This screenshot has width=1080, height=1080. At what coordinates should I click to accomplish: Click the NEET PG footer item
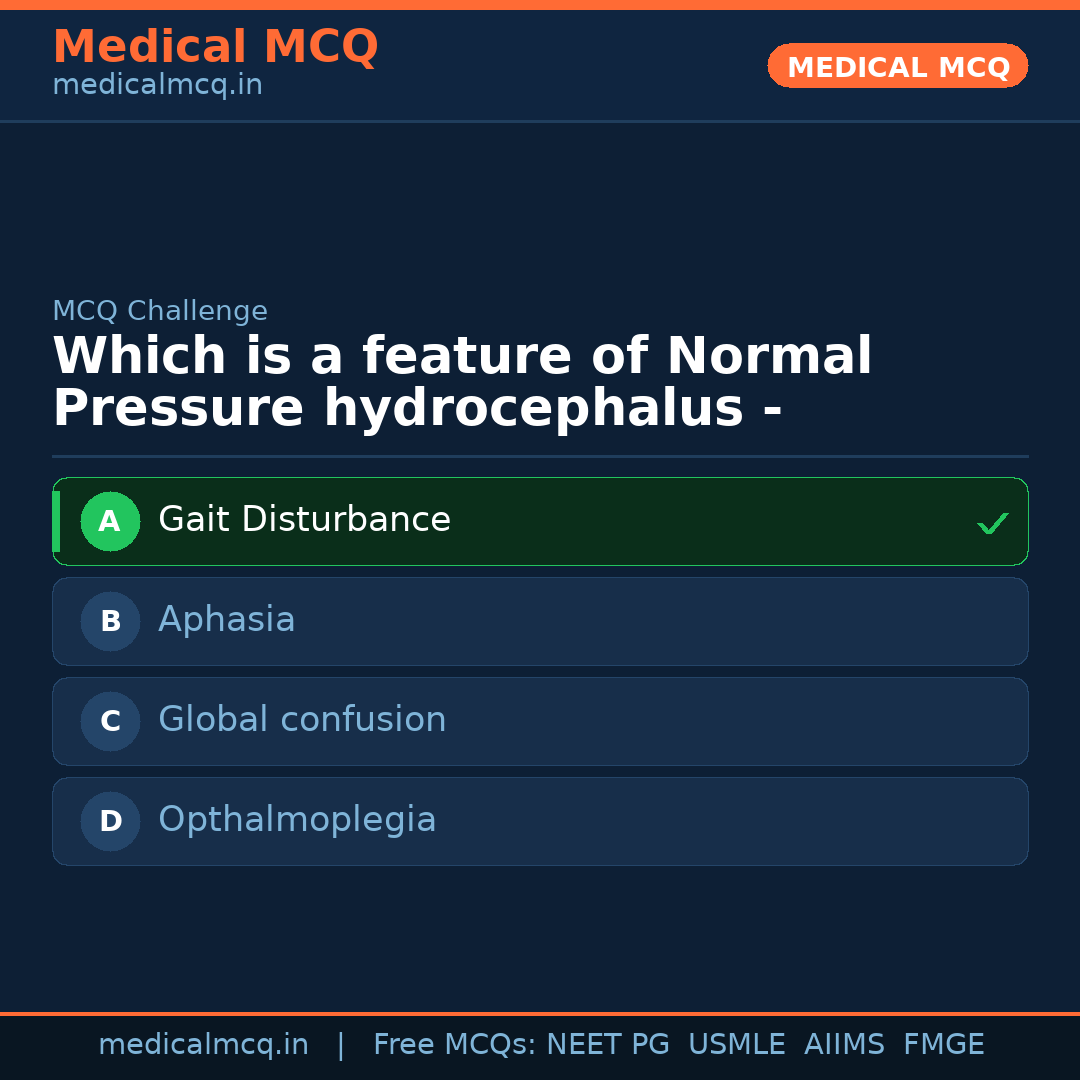(607, 1044)
